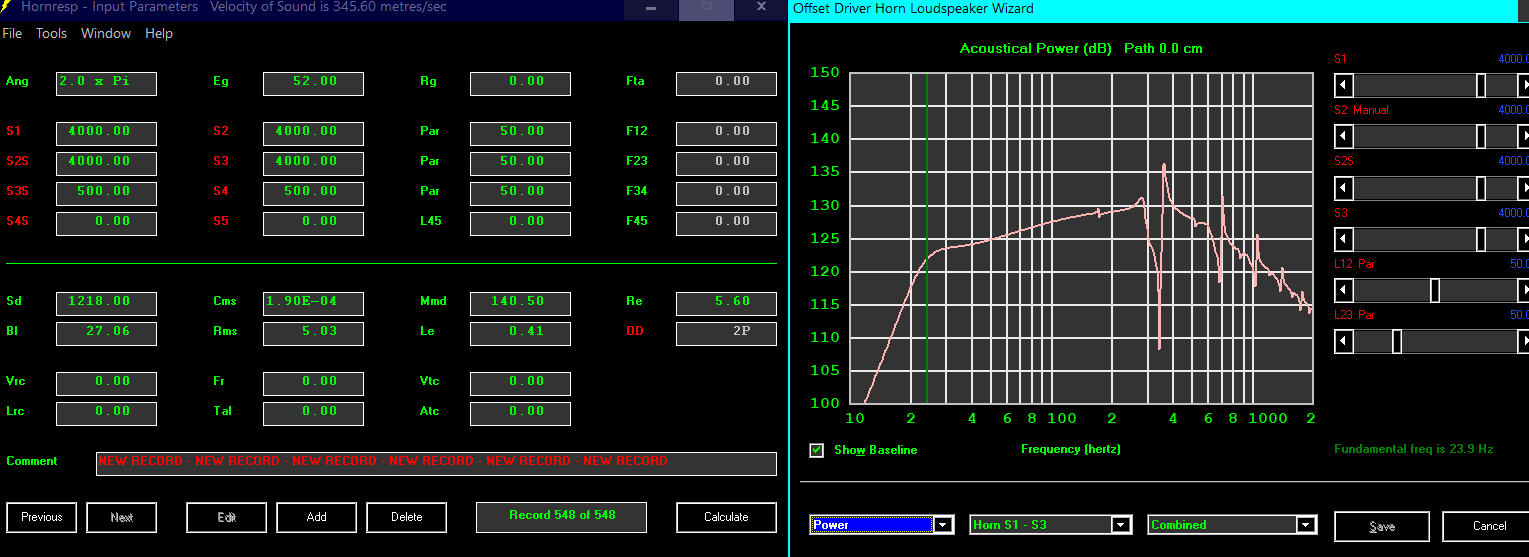The image size is (1529, 557).
Task: Click the Previous record button
Action: [42, 517]
